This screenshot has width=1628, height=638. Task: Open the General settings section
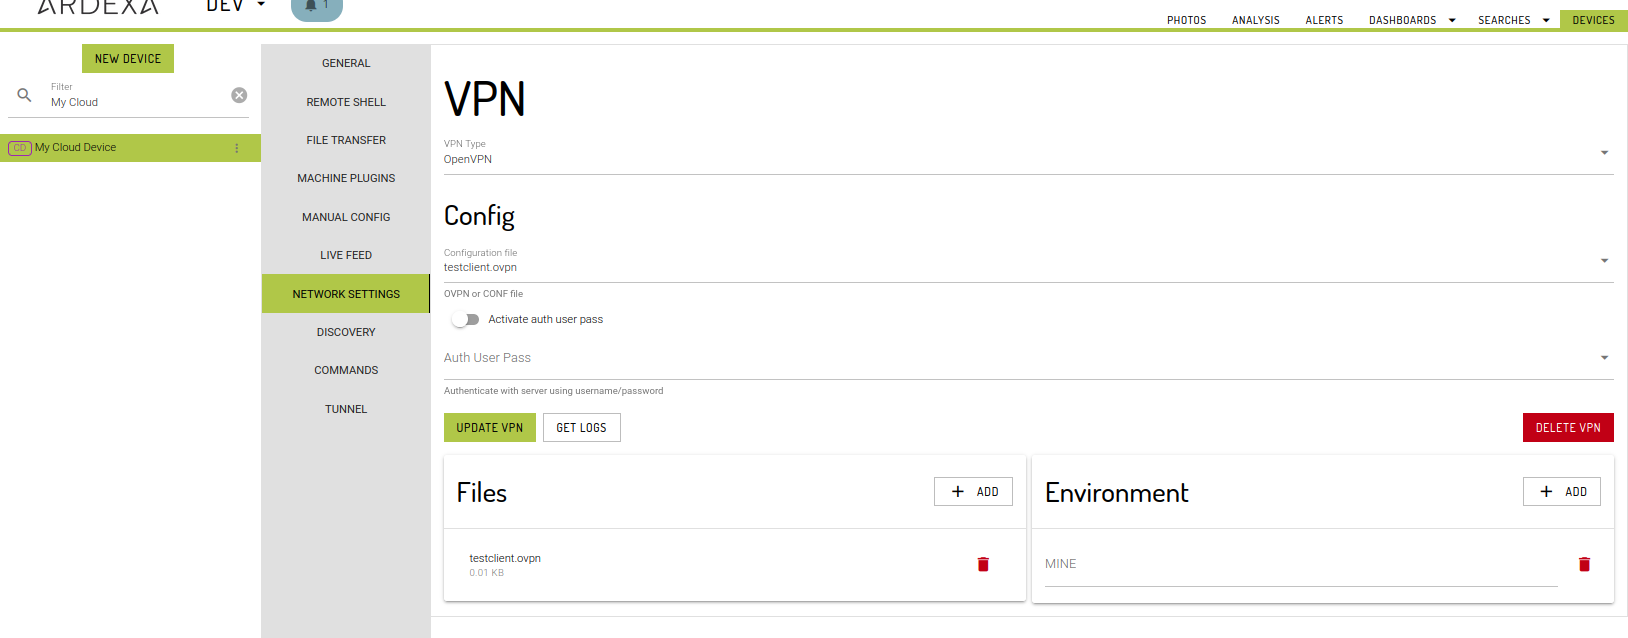pos(346,63)
